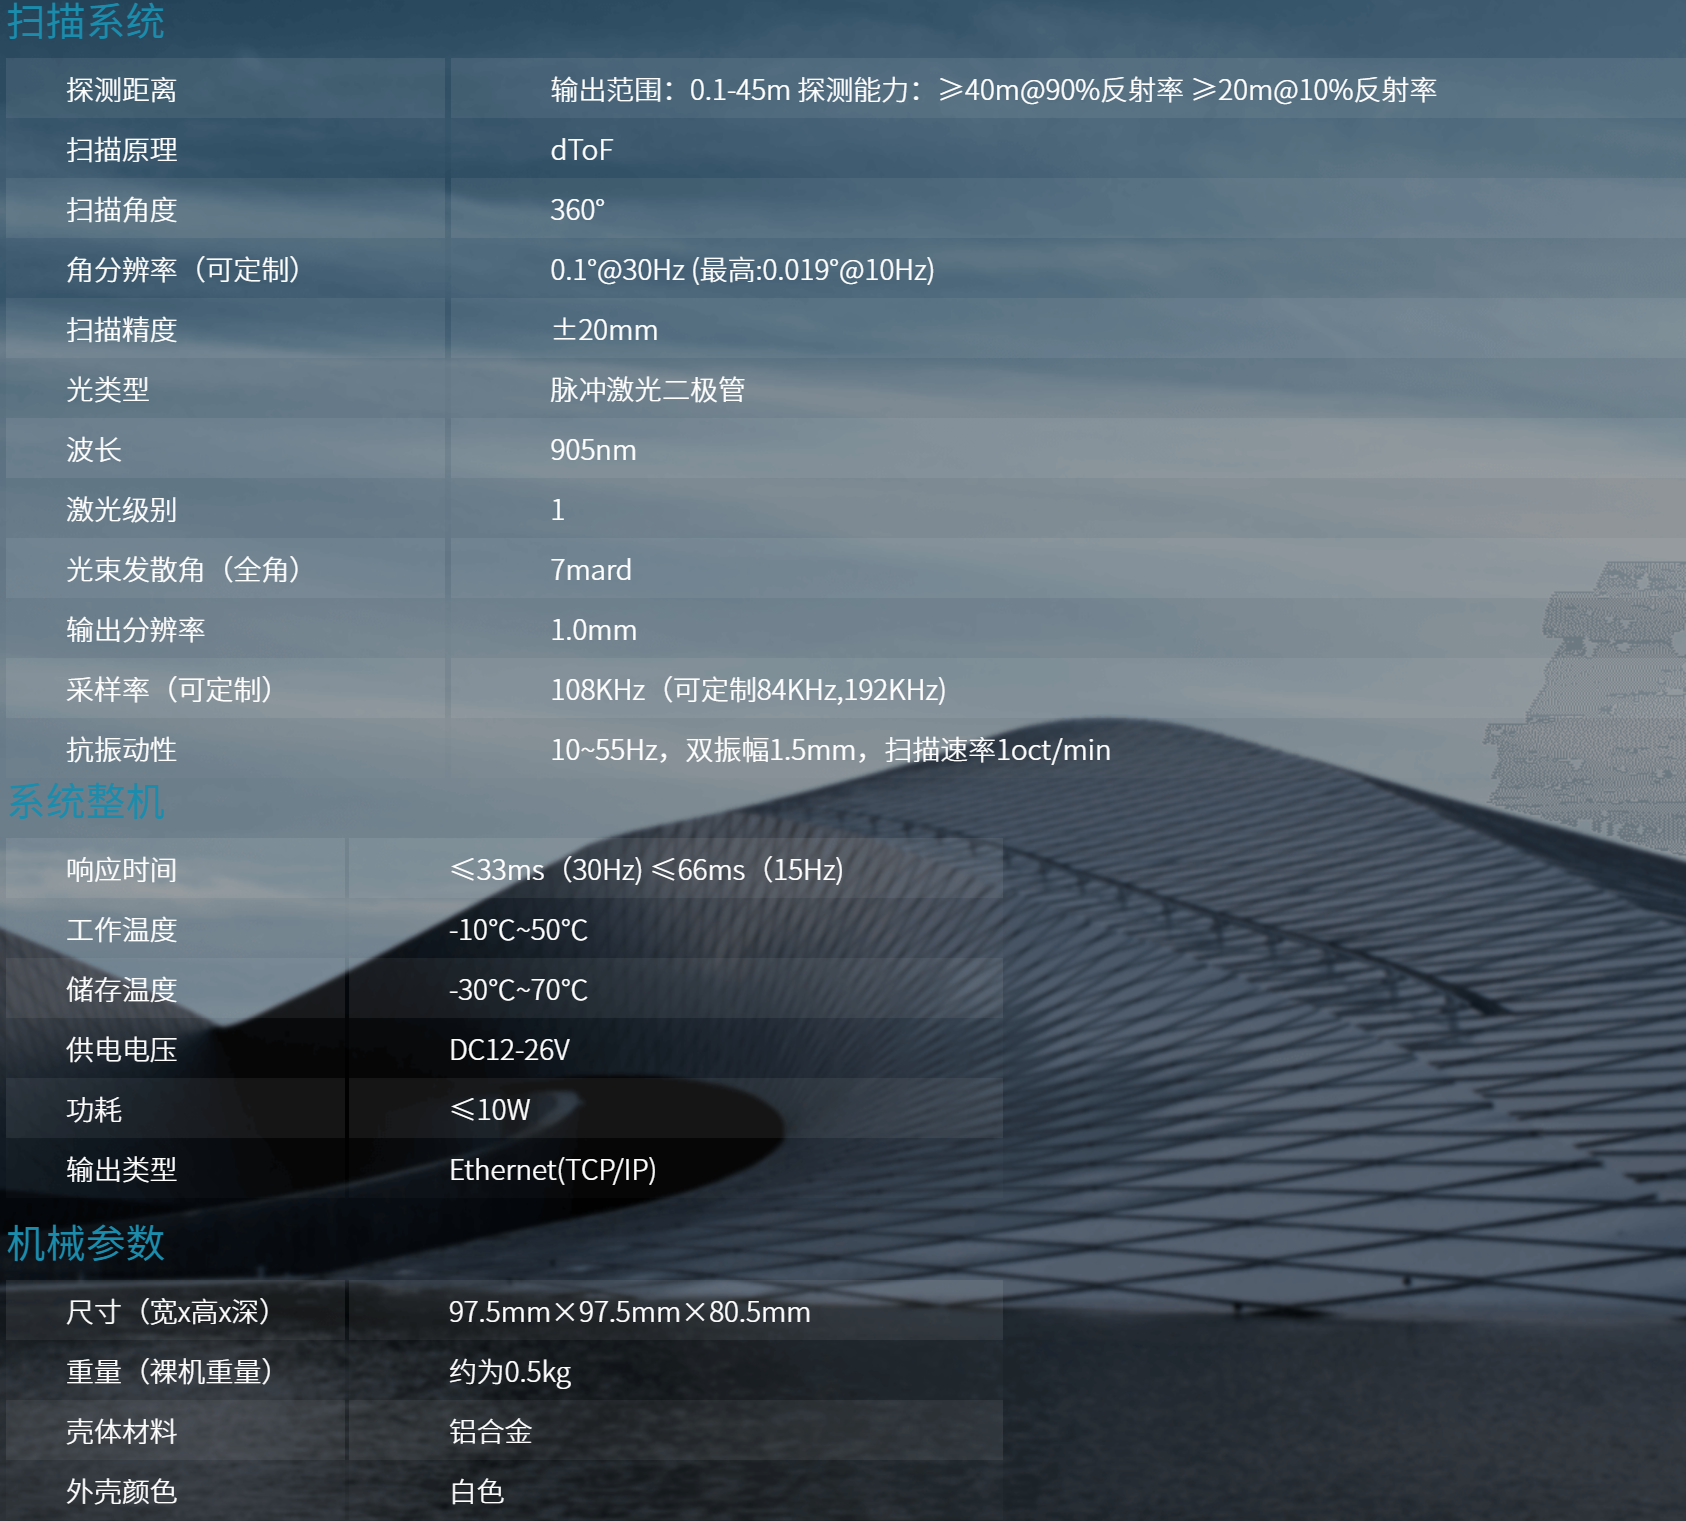Click the '响应时间' label

[x=121, y=870]
